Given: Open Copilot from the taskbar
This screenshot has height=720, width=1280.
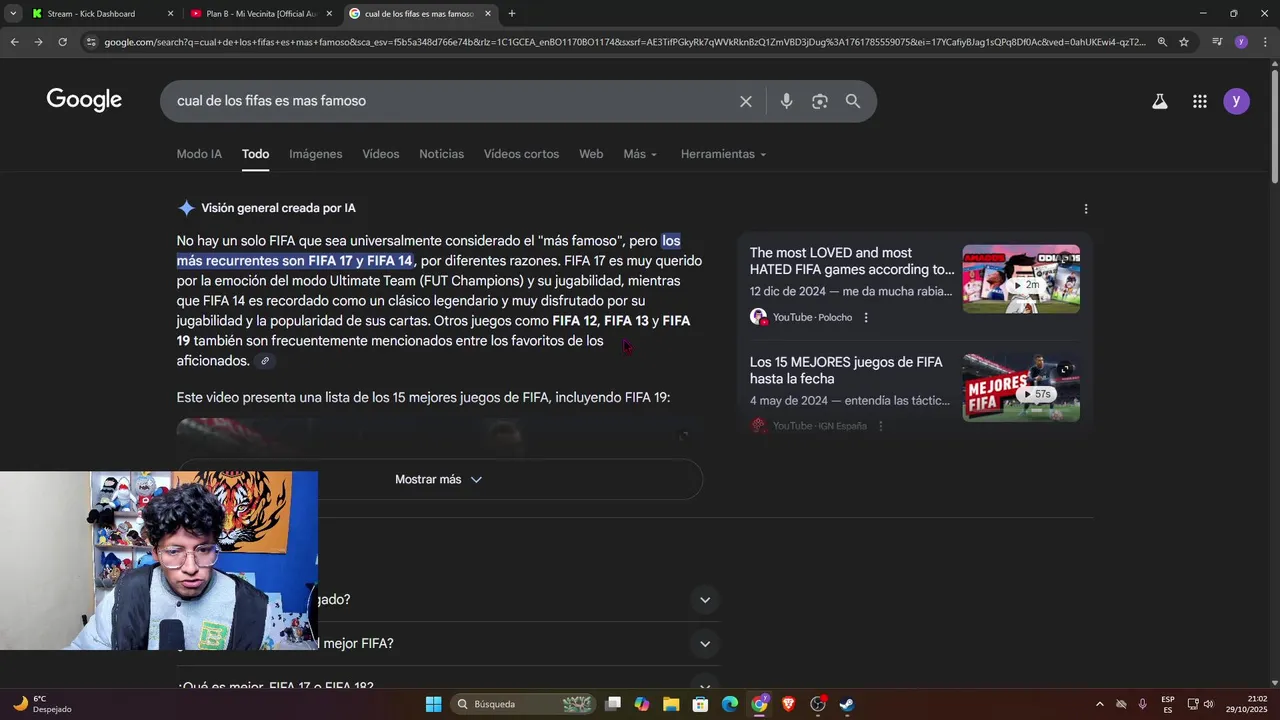Looking at the screenshot, I should pyautogui.click(x=642, y=704).
